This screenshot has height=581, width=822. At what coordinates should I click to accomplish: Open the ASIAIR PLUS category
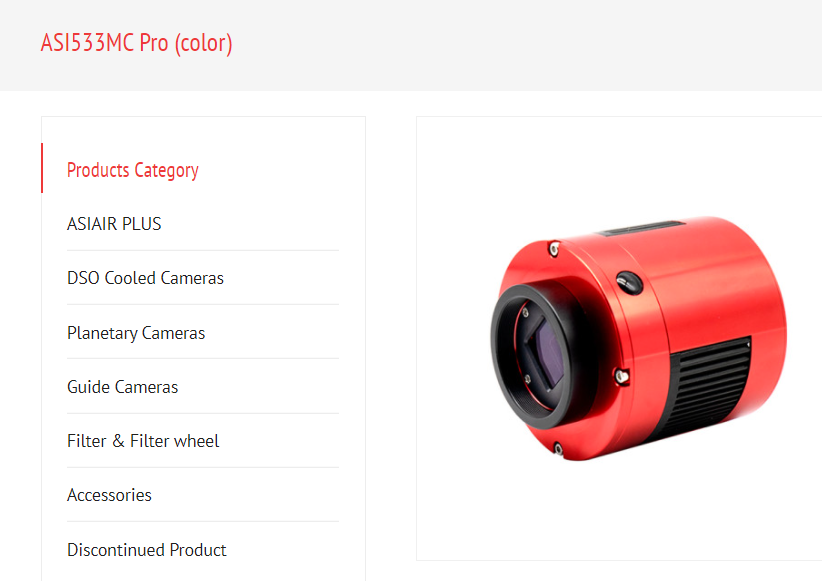114,224
